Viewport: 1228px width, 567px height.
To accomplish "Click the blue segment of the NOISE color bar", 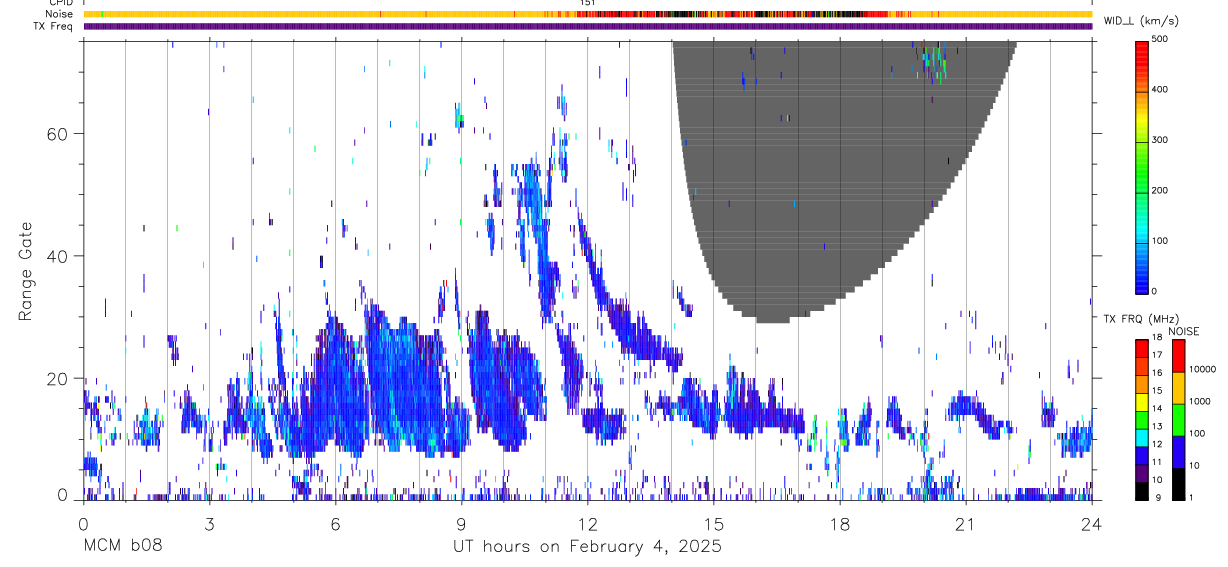I will (1178, 451).
